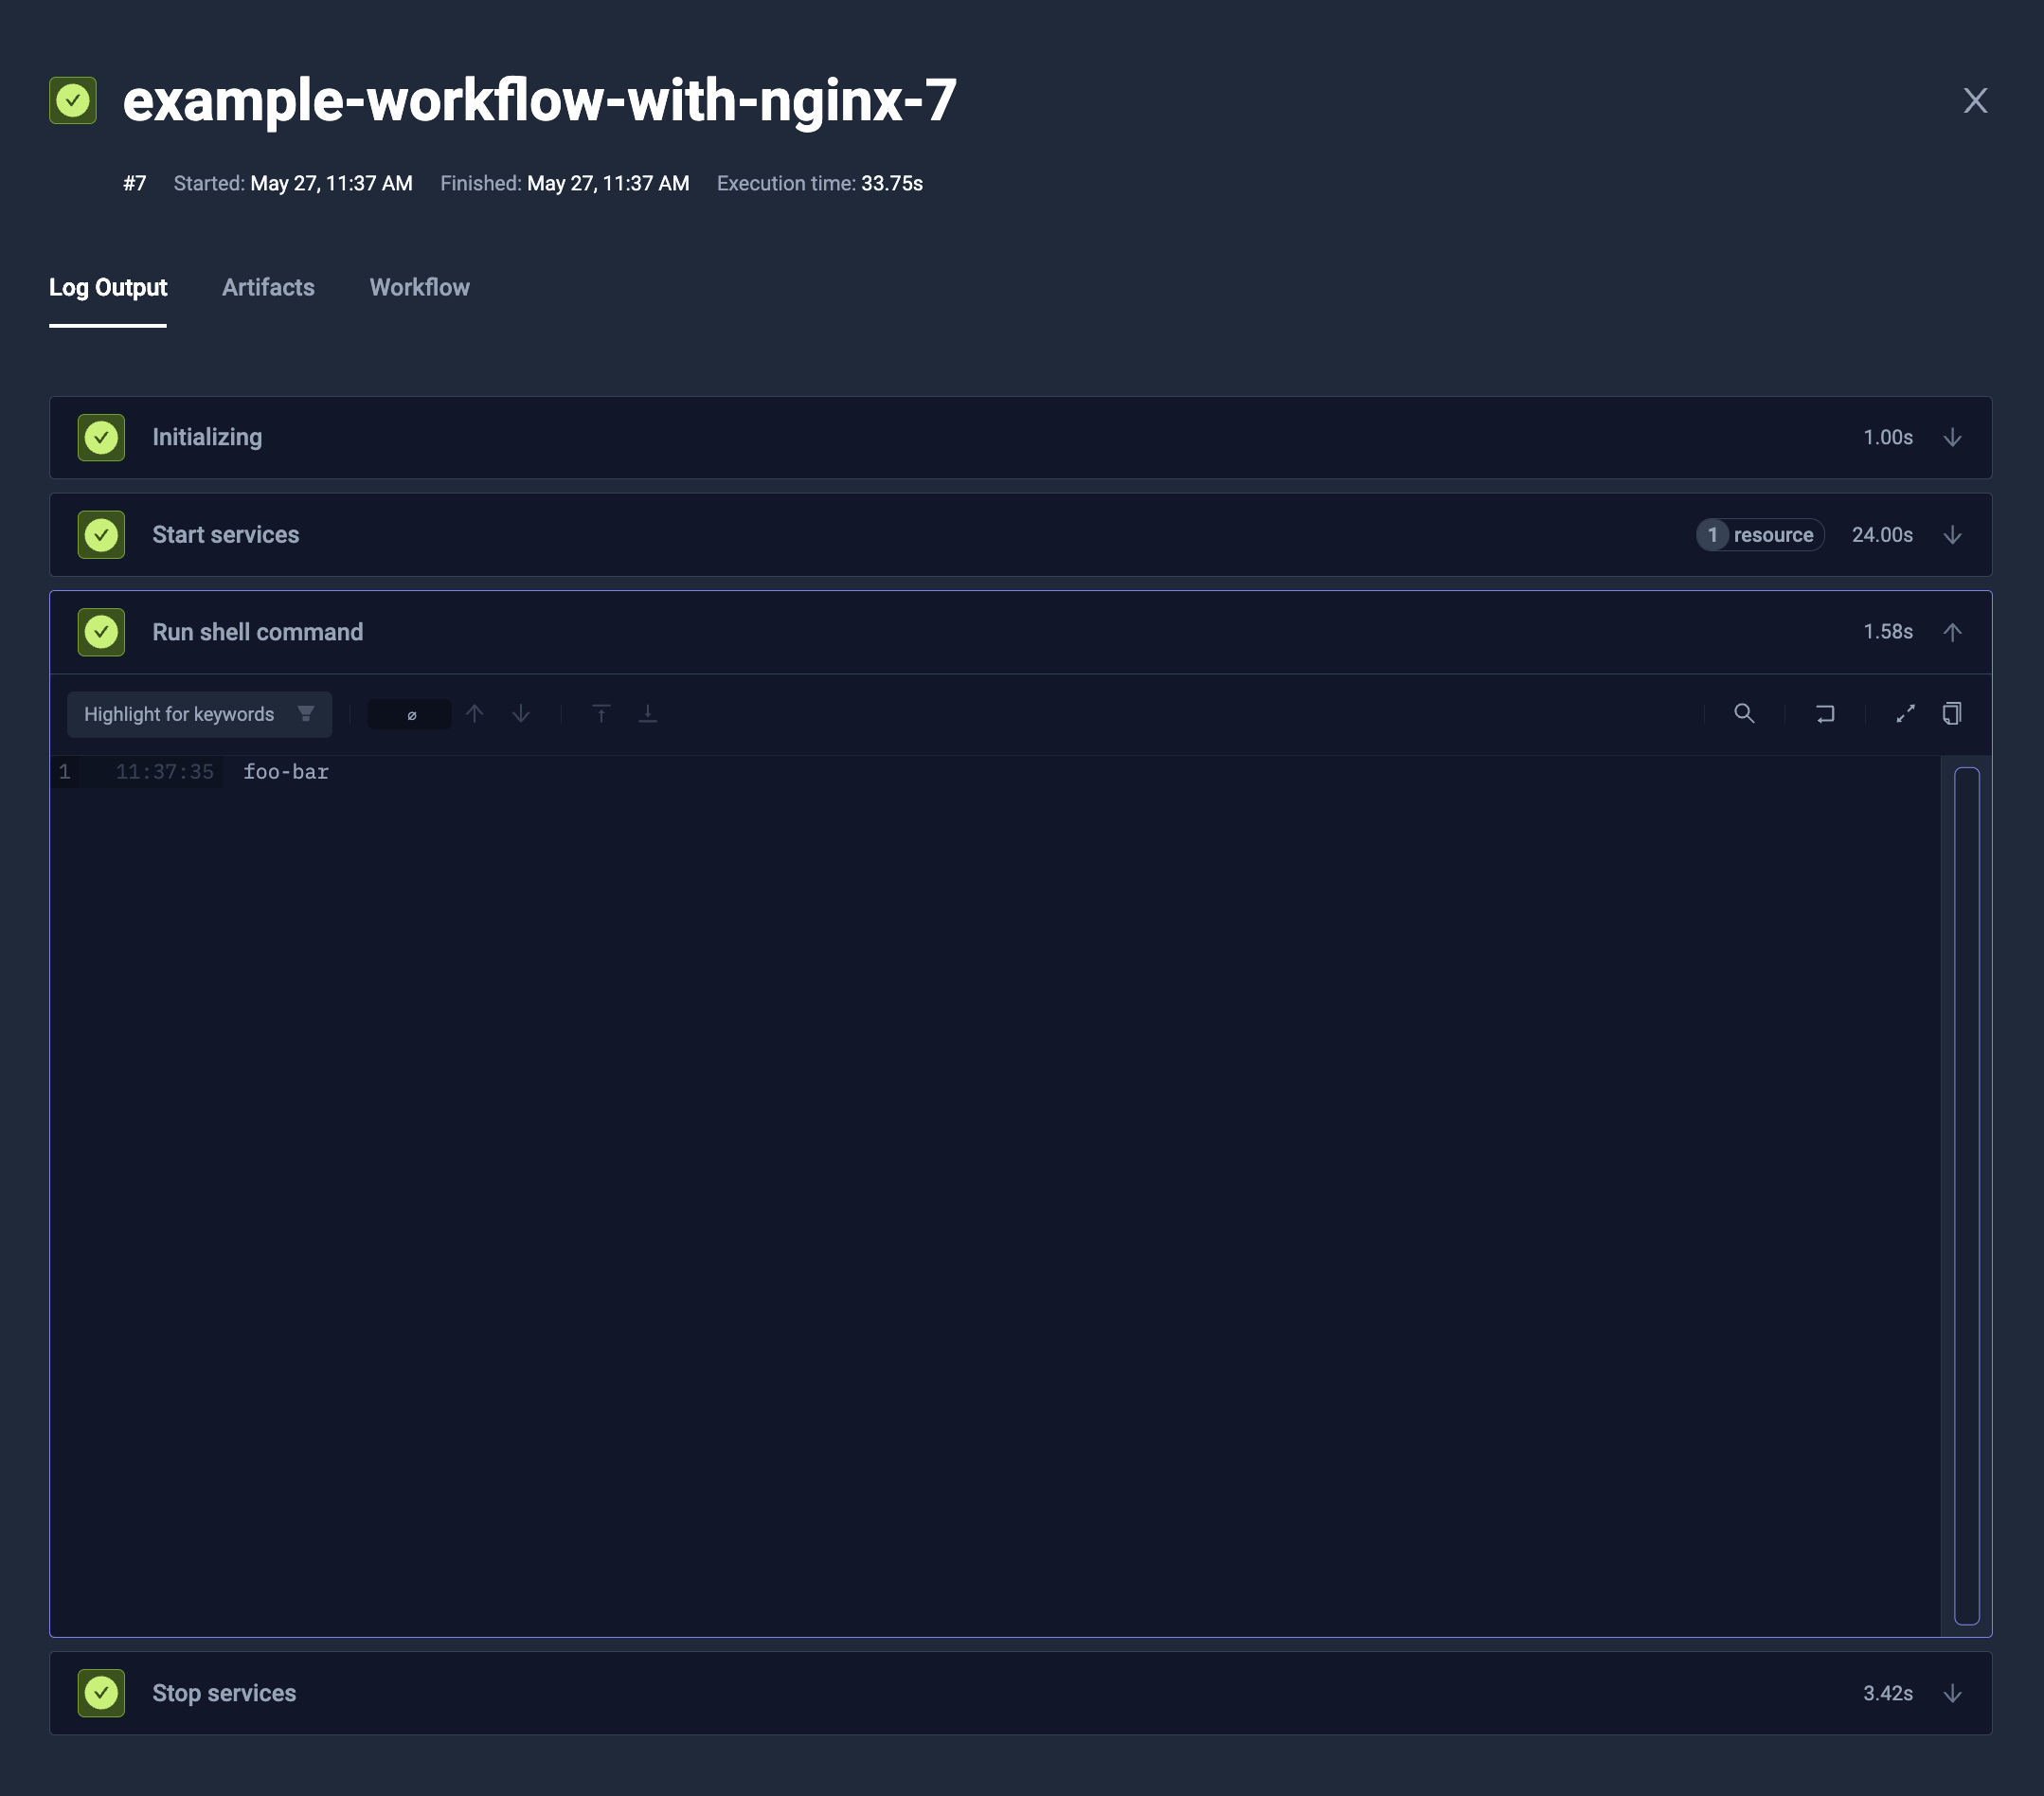
Task: Jump to previous keyword match
Action: tap(475, 714)
